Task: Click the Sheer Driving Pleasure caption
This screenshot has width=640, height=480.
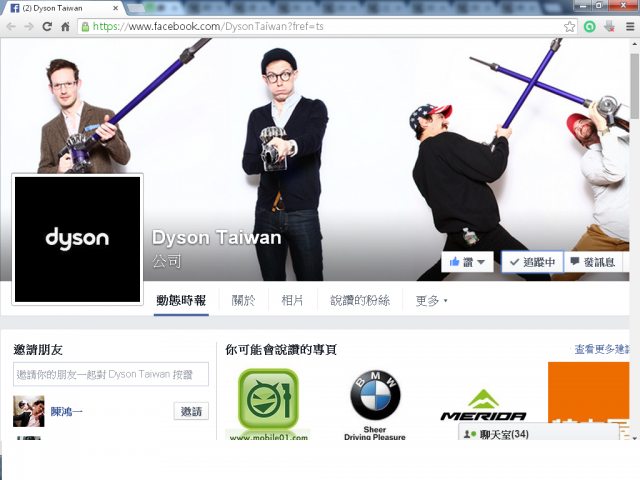Action: [375, 433]
